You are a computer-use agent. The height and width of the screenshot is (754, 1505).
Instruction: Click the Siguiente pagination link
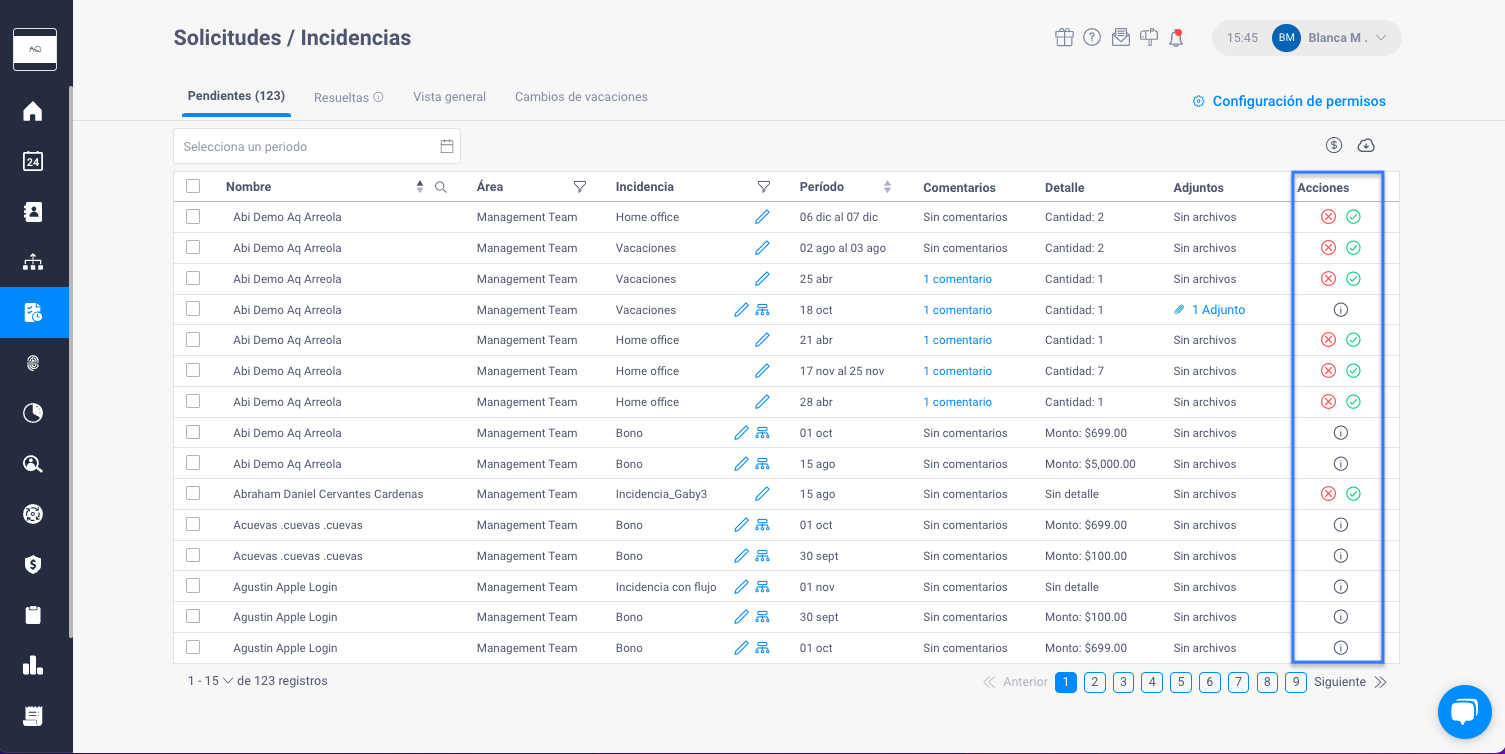[x=1340, y=682]
